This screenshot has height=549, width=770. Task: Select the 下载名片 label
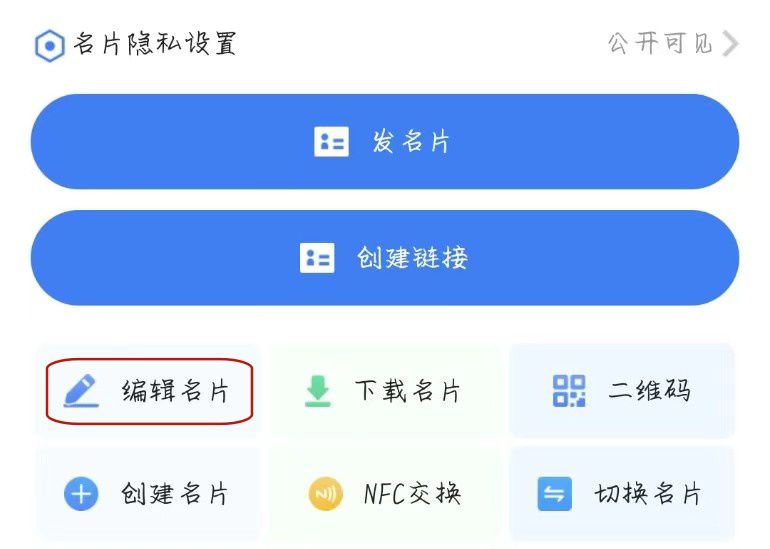coord(408,391)
